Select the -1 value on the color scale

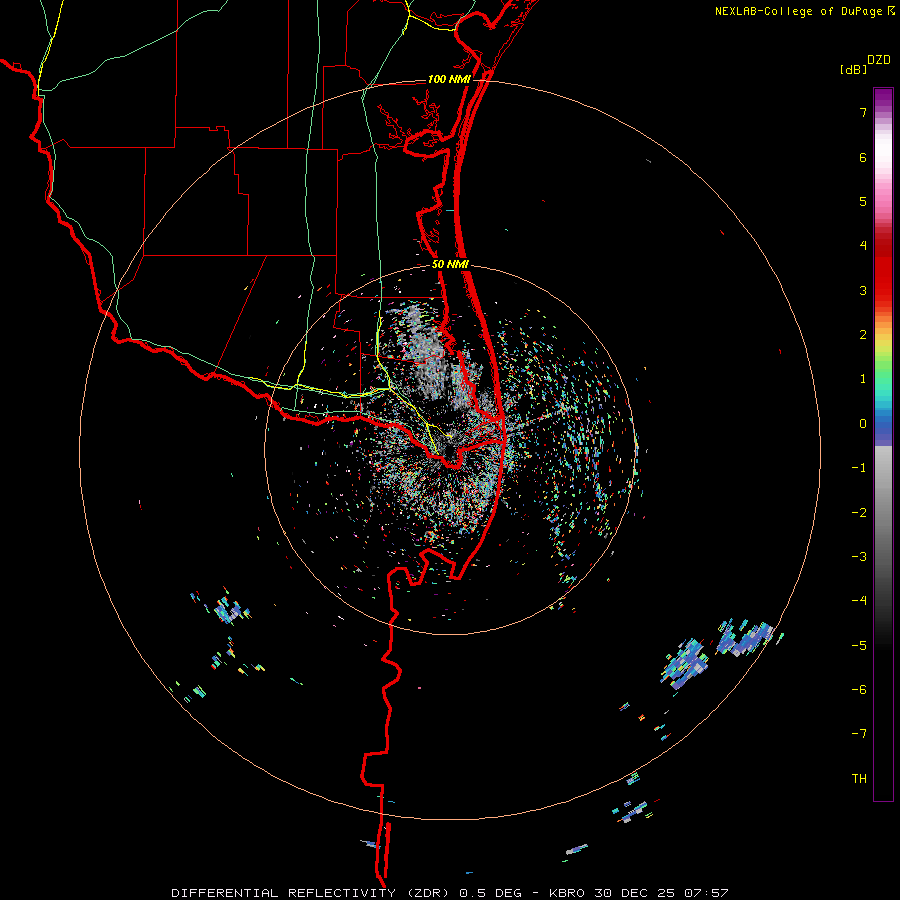859,468
